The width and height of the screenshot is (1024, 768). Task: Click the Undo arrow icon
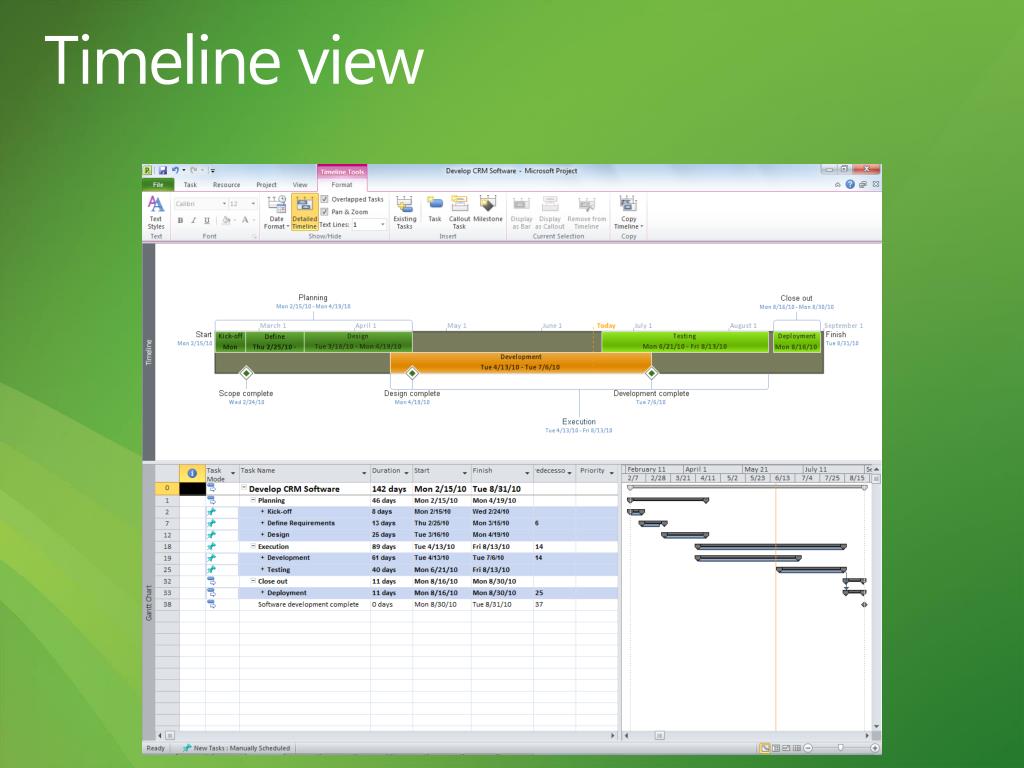175,170
